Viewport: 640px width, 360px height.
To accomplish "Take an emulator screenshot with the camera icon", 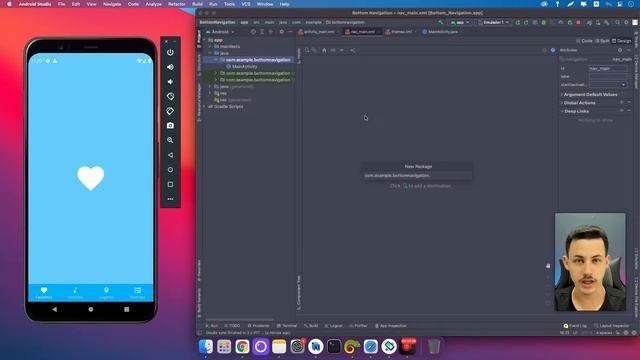I will click(x=170, y=126).
